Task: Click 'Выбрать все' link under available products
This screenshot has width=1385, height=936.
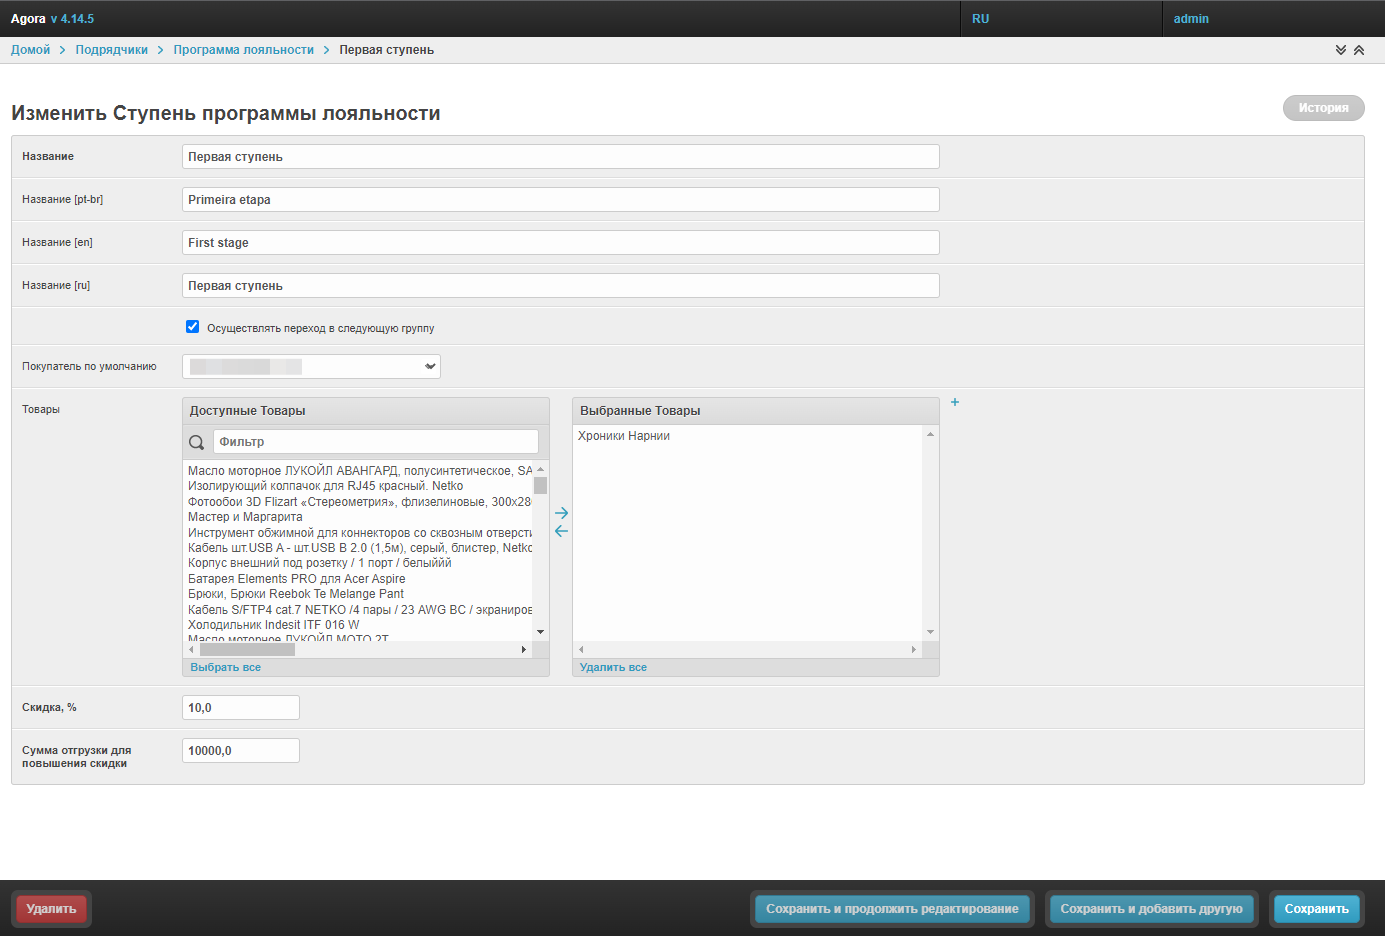Action: click(225, 667)
